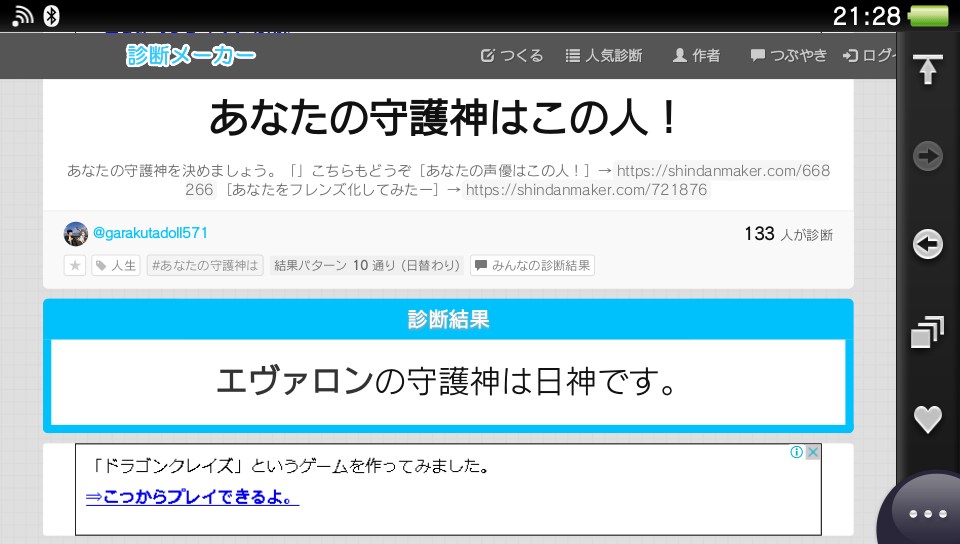Open みんなの診断結果 button

click(x=532, y=266)
